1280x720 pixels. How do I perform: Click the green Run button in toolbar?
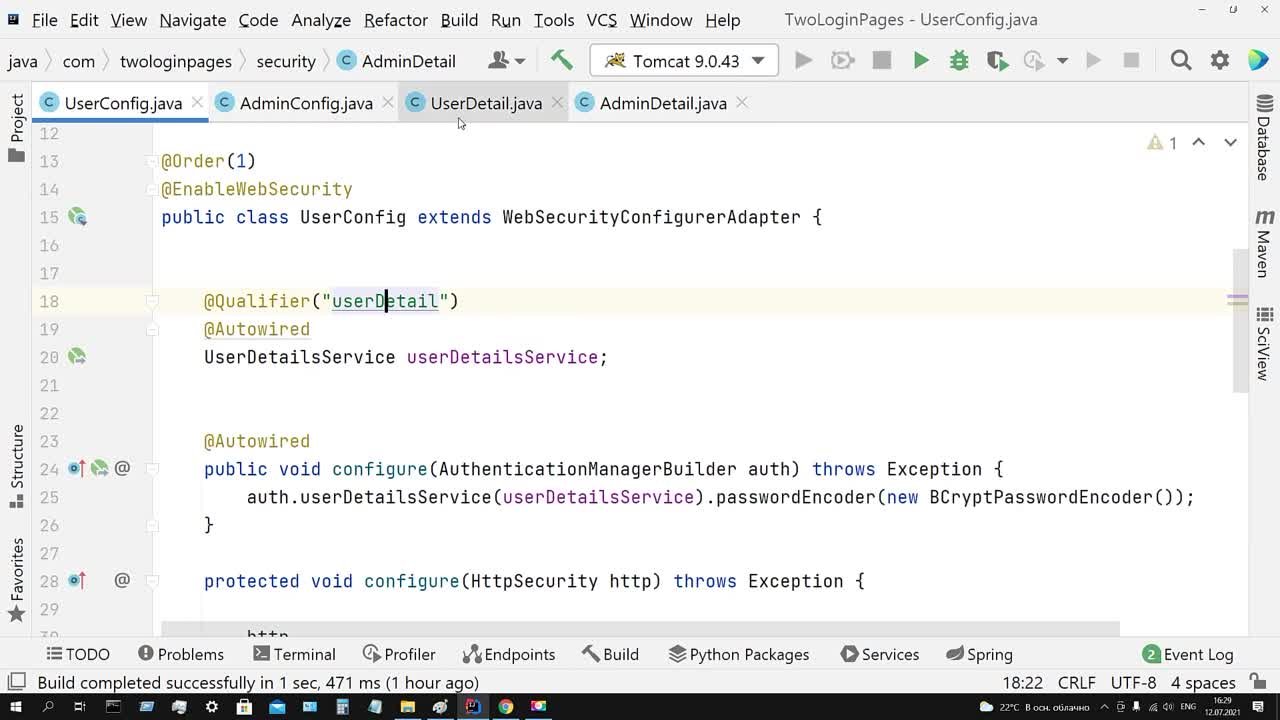921,61
